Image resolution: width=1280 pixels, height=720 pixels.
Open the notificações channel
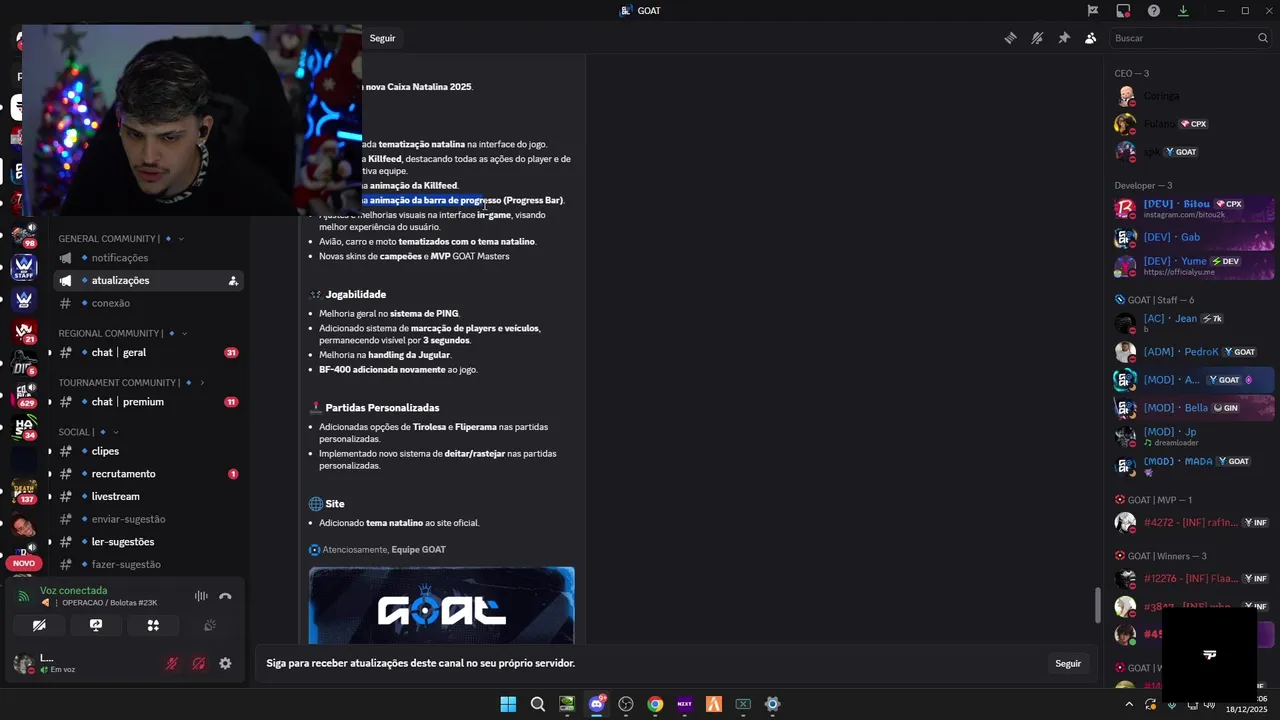pos(149,258)
